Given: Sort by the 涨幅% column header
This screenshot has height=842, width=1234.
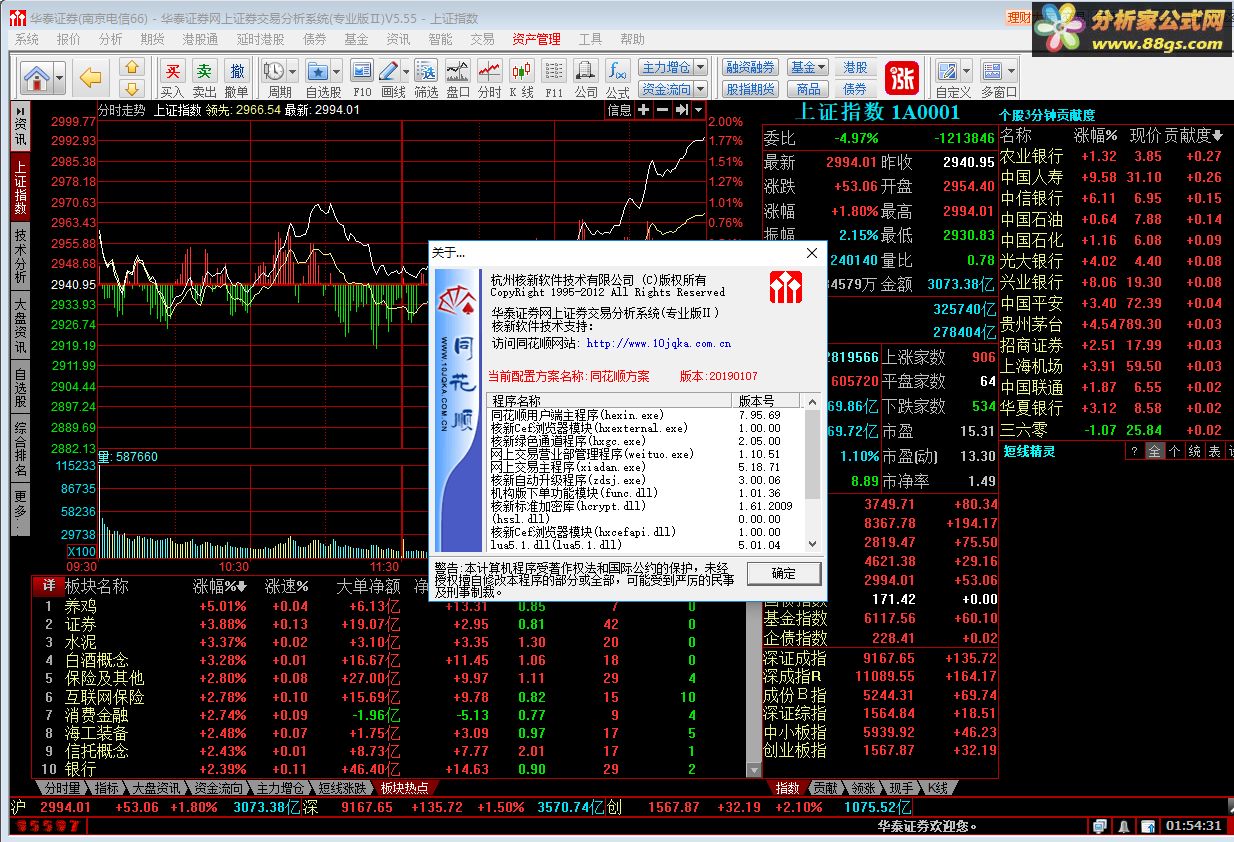Looking at the screenshot, I should [x=220, y=586].
